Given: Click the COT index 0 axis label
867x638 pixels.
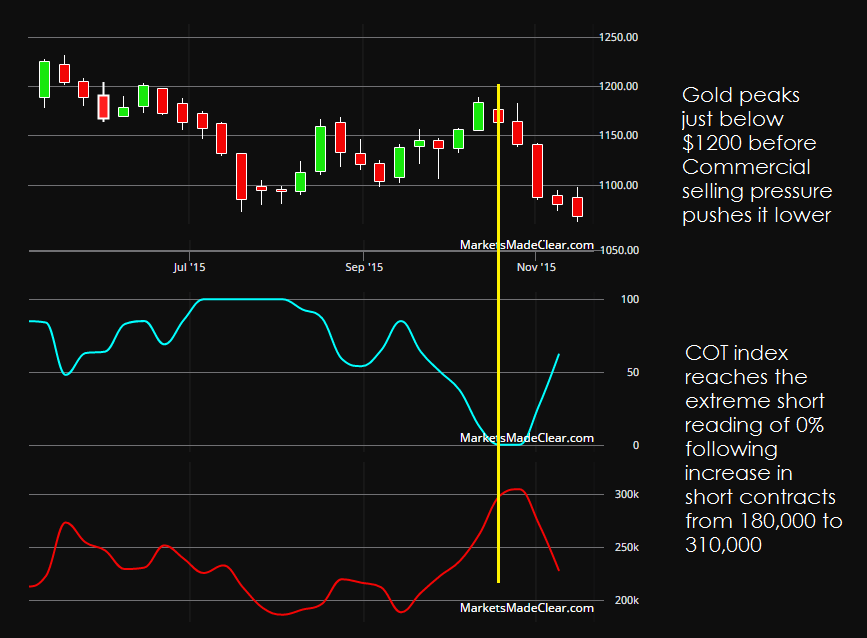Looking at the screenshot, I should point(635,445).
